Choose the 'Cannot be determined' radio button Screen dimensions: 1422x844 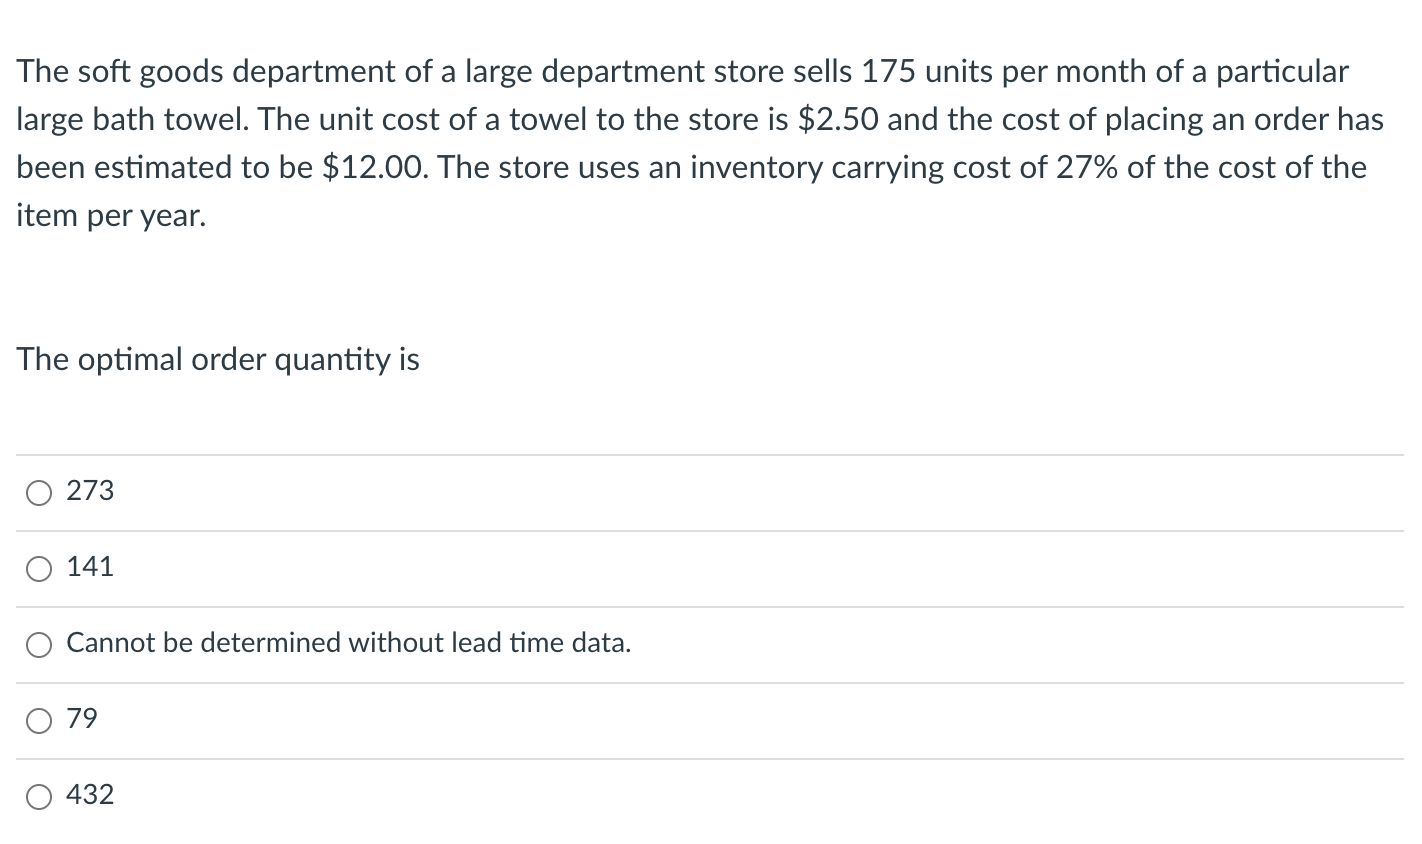pyautogui.click(x=39, y=644)
